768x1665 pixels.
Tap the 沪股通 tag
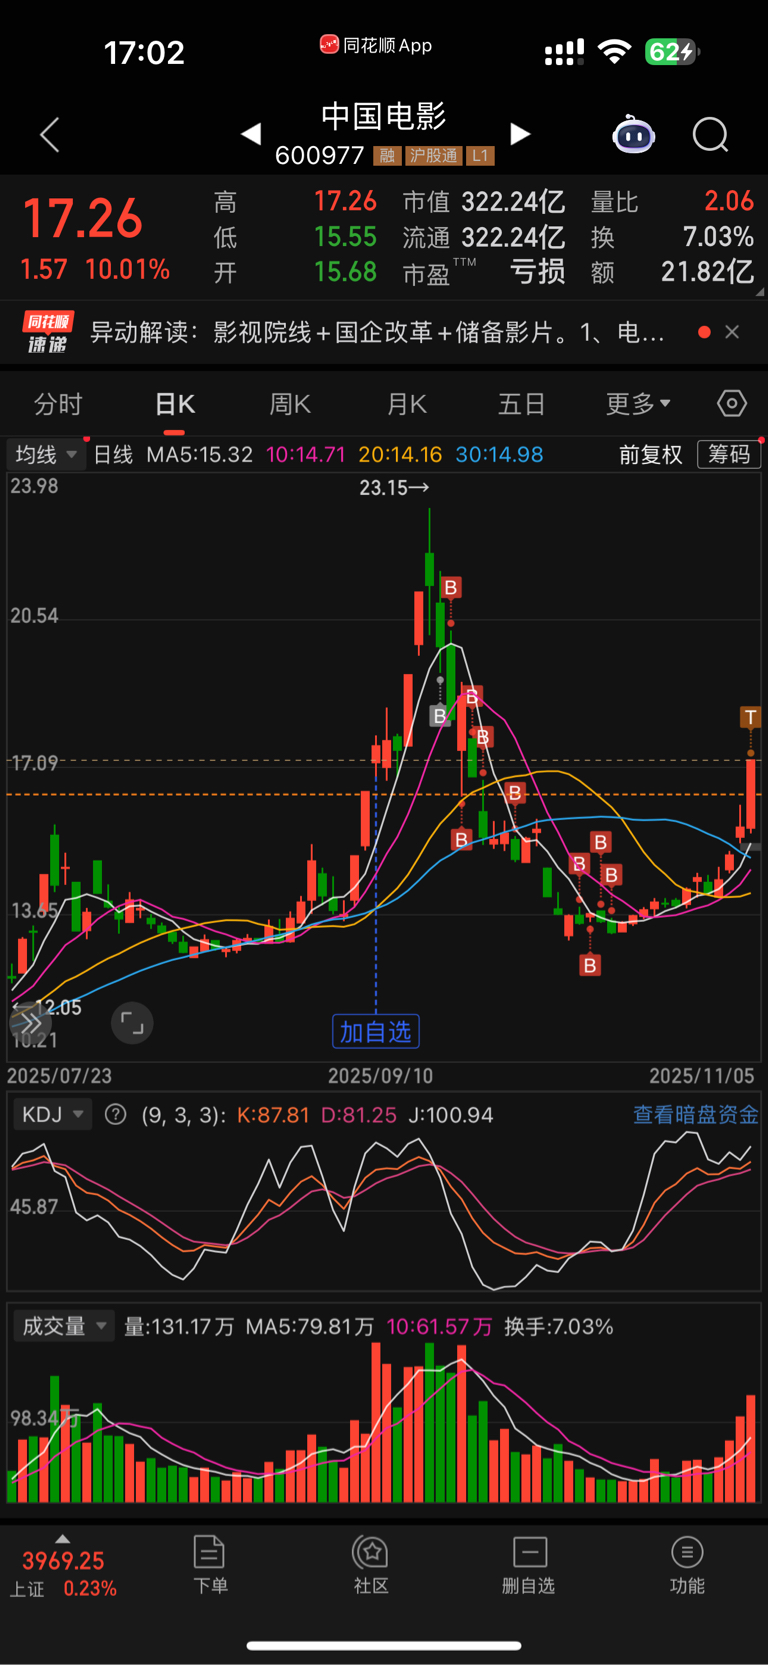[x=433, y=156]
